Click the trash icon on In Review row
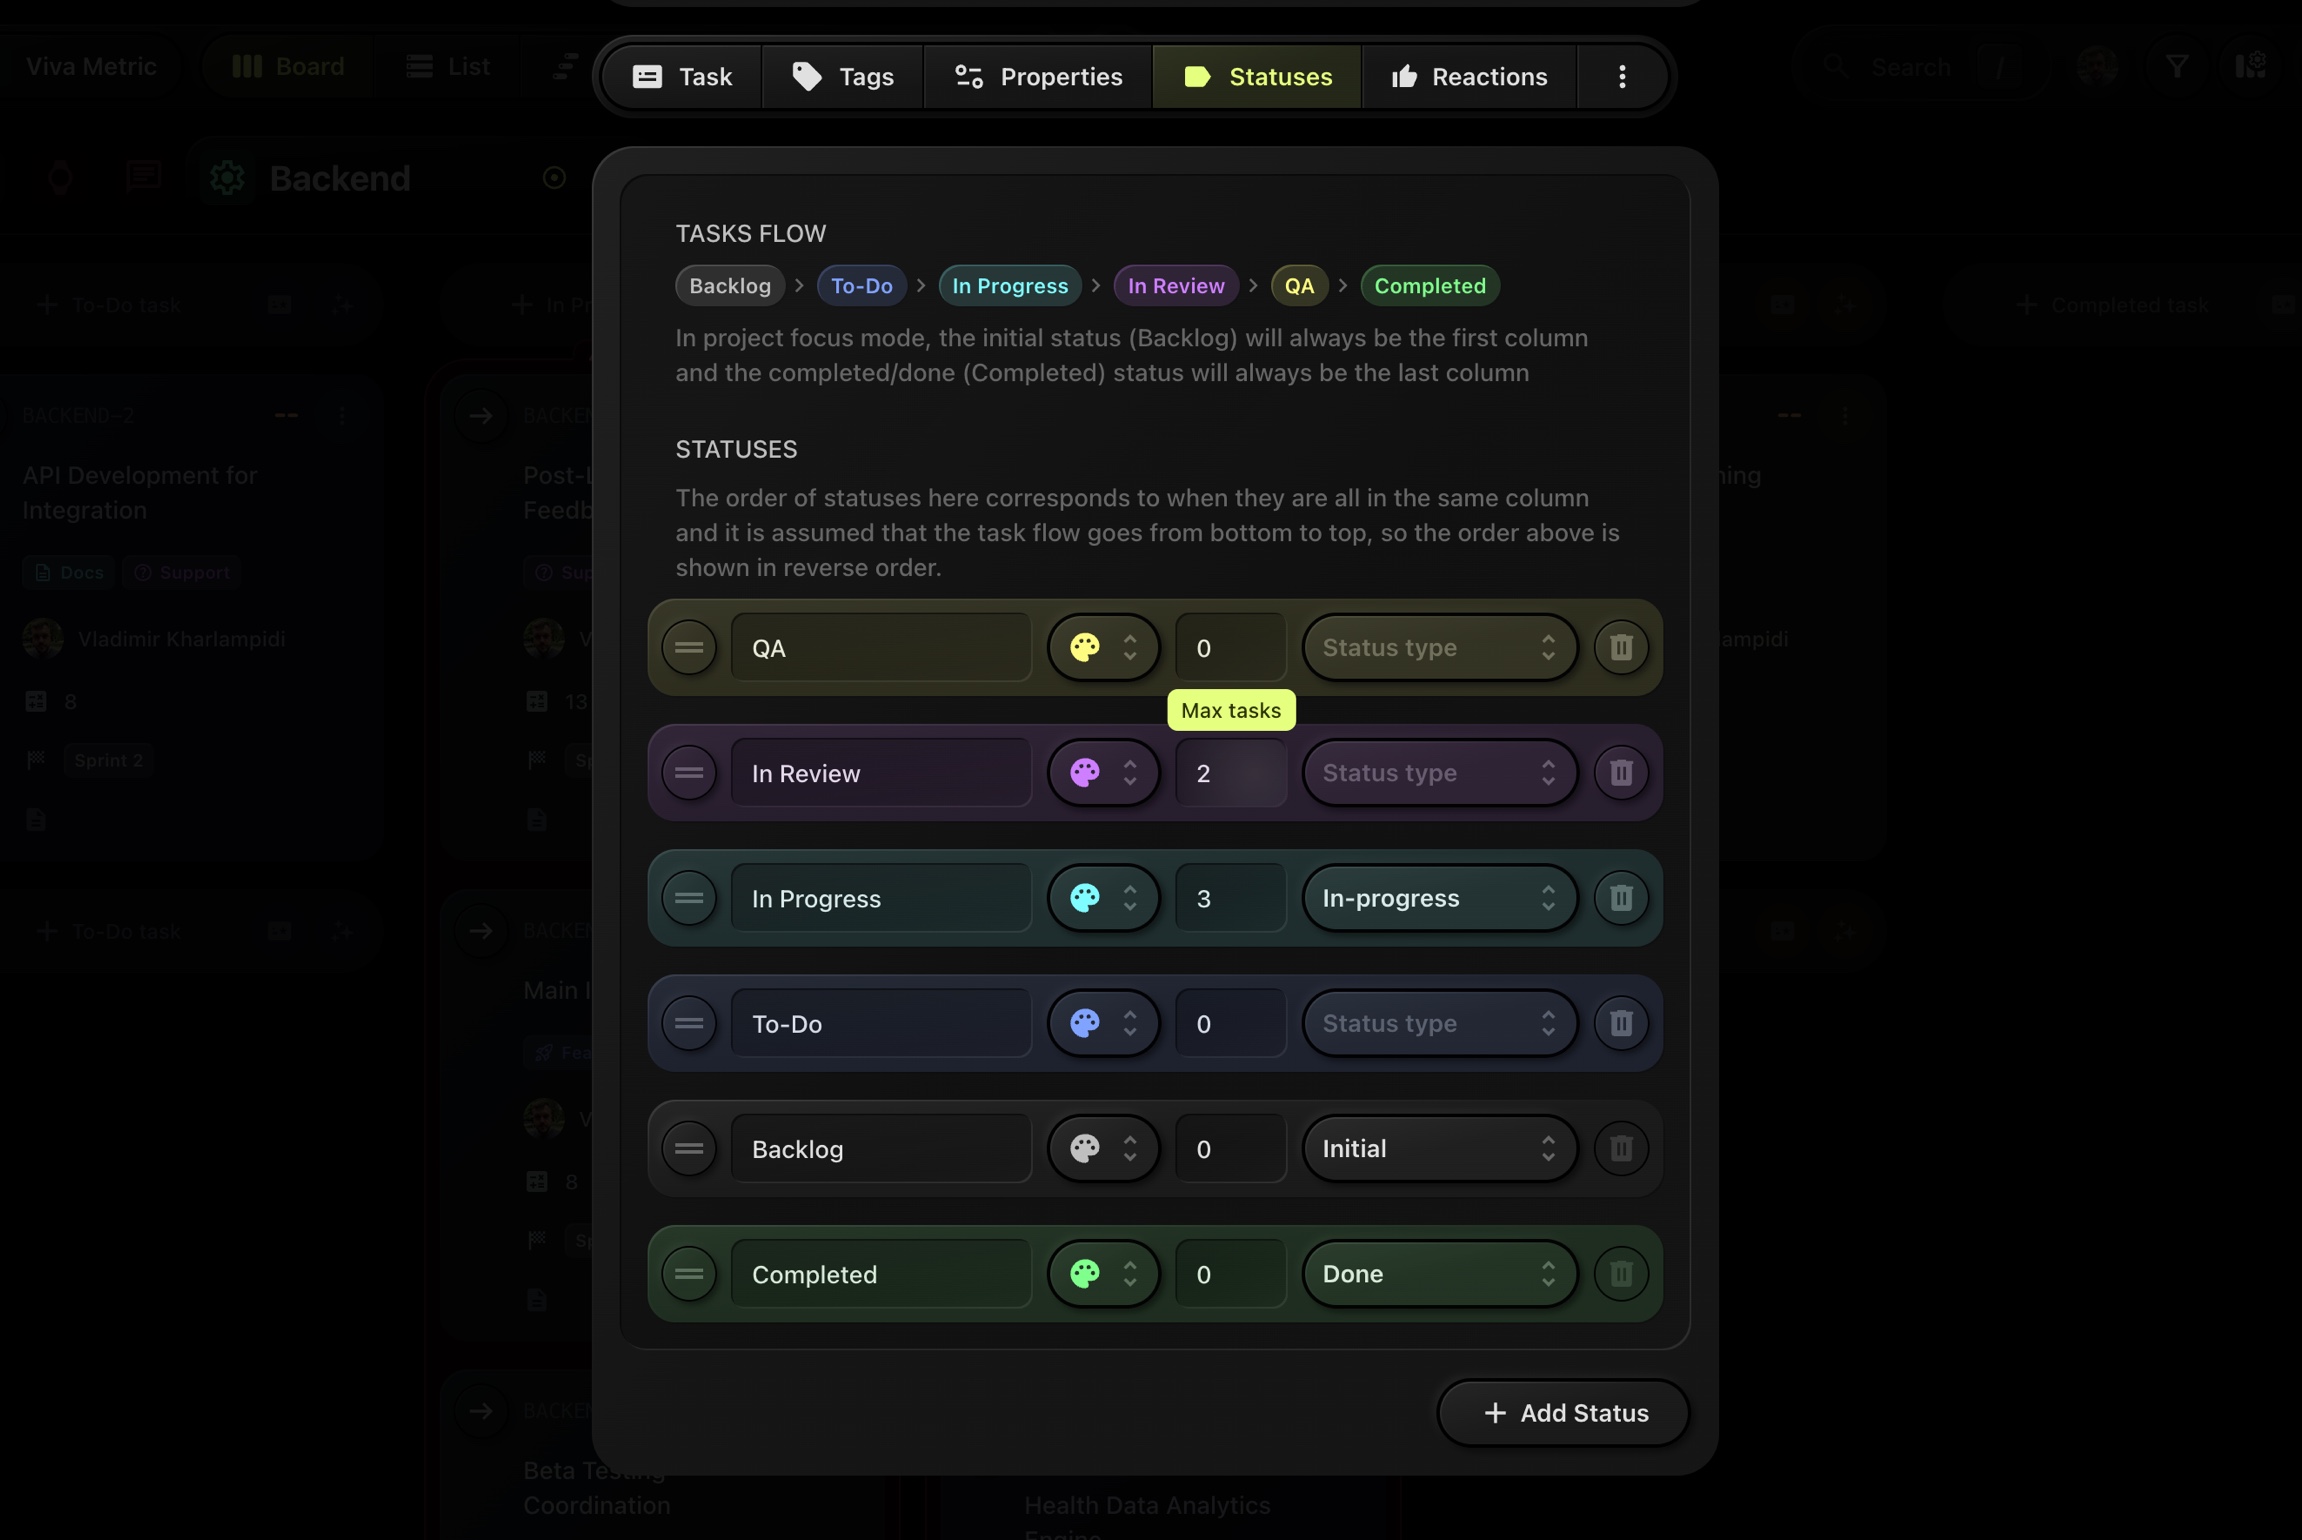The width and height of the screenshot is (2302, 1540). coord(1620,772)
